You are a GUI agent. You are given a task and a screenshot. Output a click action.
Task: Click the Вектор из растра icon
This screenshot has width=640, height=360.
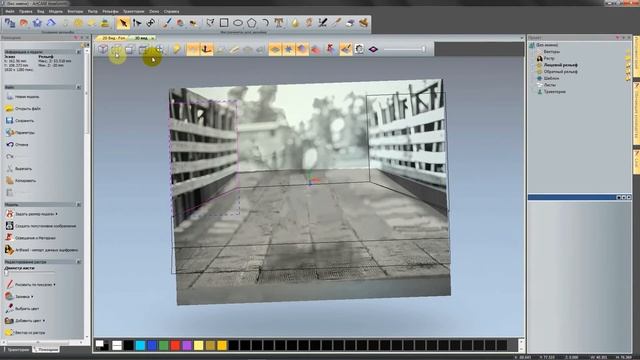[x=9, y=333]
